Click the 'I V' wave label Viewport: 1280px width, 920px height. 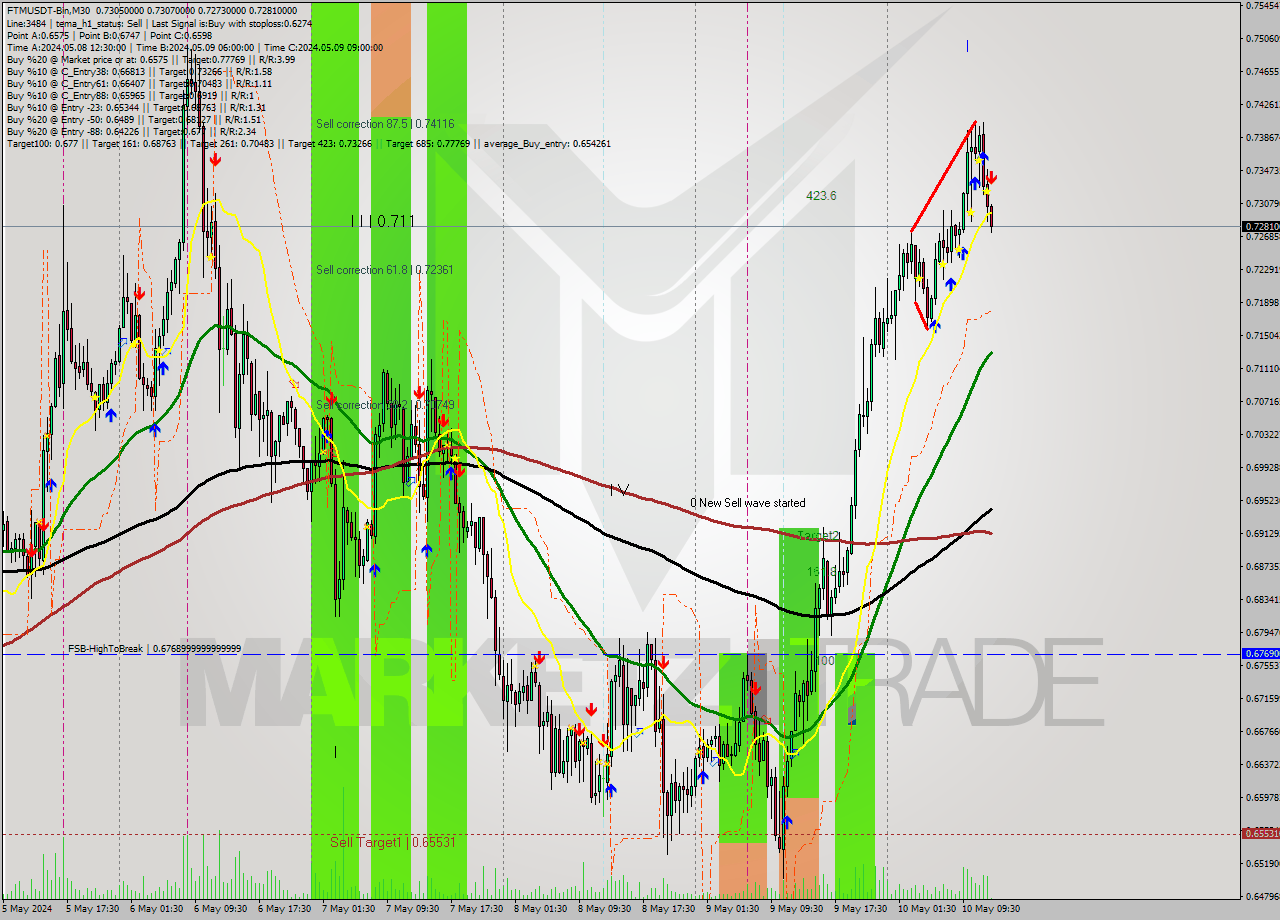tap(619, 489)
